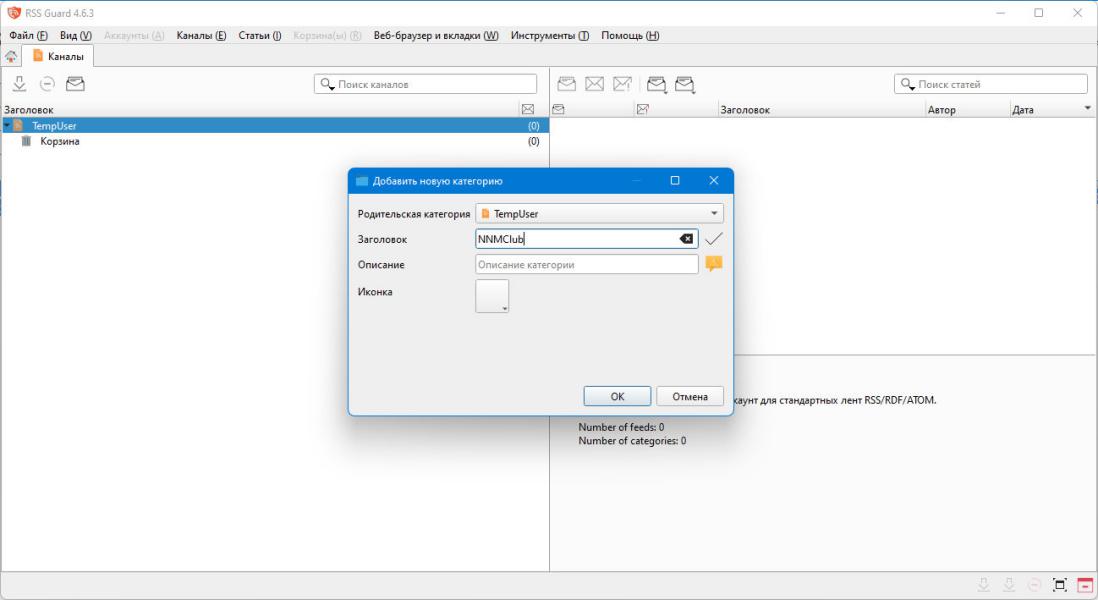Open the Статьи menu
1098x600 pixels.
(259, 36)
